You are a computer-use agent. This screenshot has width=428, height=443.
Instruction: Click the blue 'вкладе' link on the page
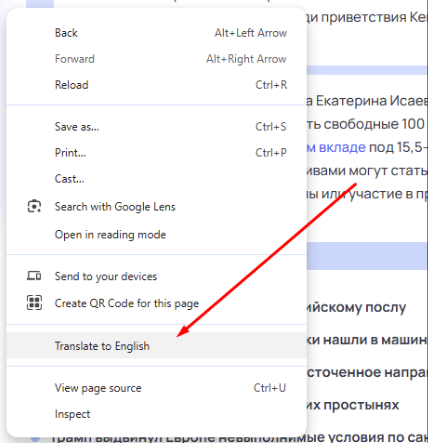pyautogui.click(x=342, y=147)
